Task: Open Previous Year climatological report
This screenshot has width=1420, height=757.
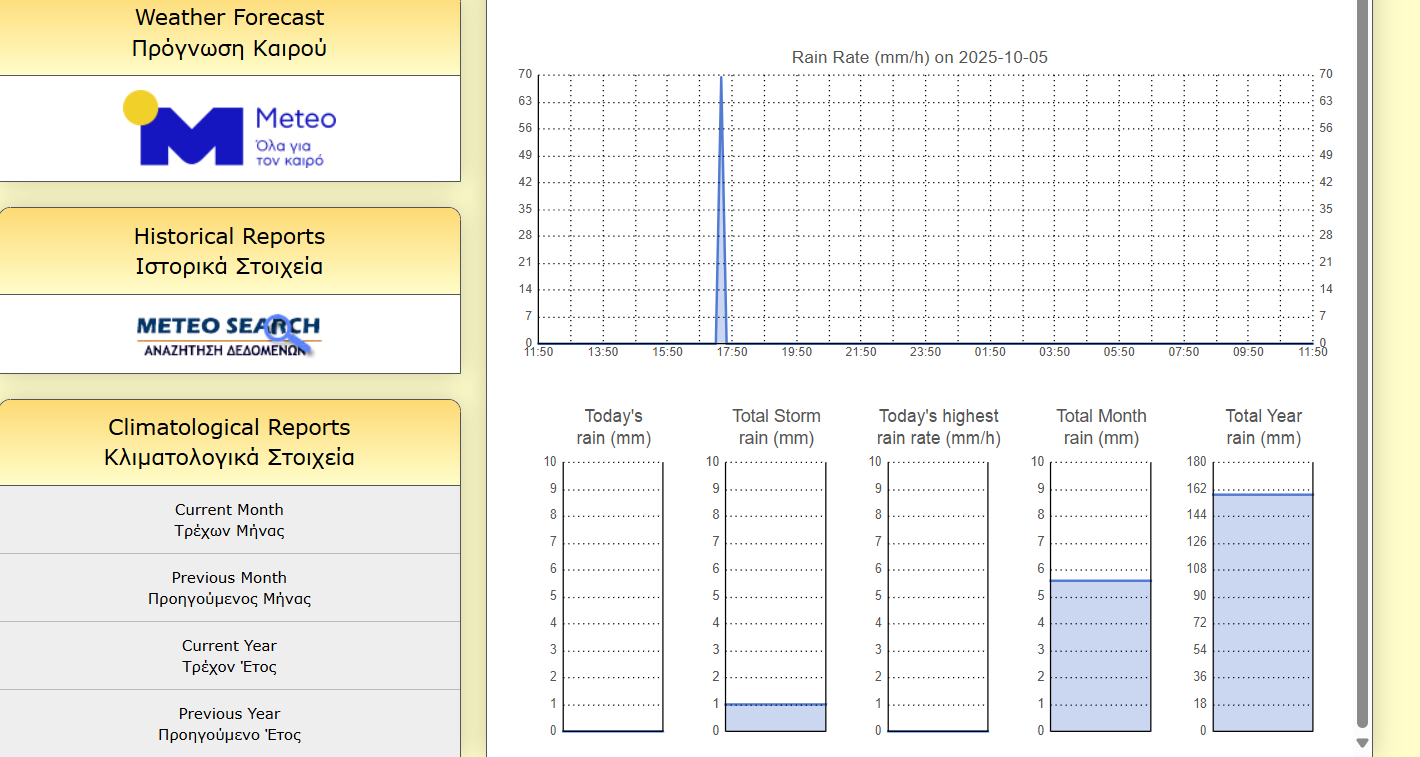Action: pyautogui.click(x=230, y=724)
